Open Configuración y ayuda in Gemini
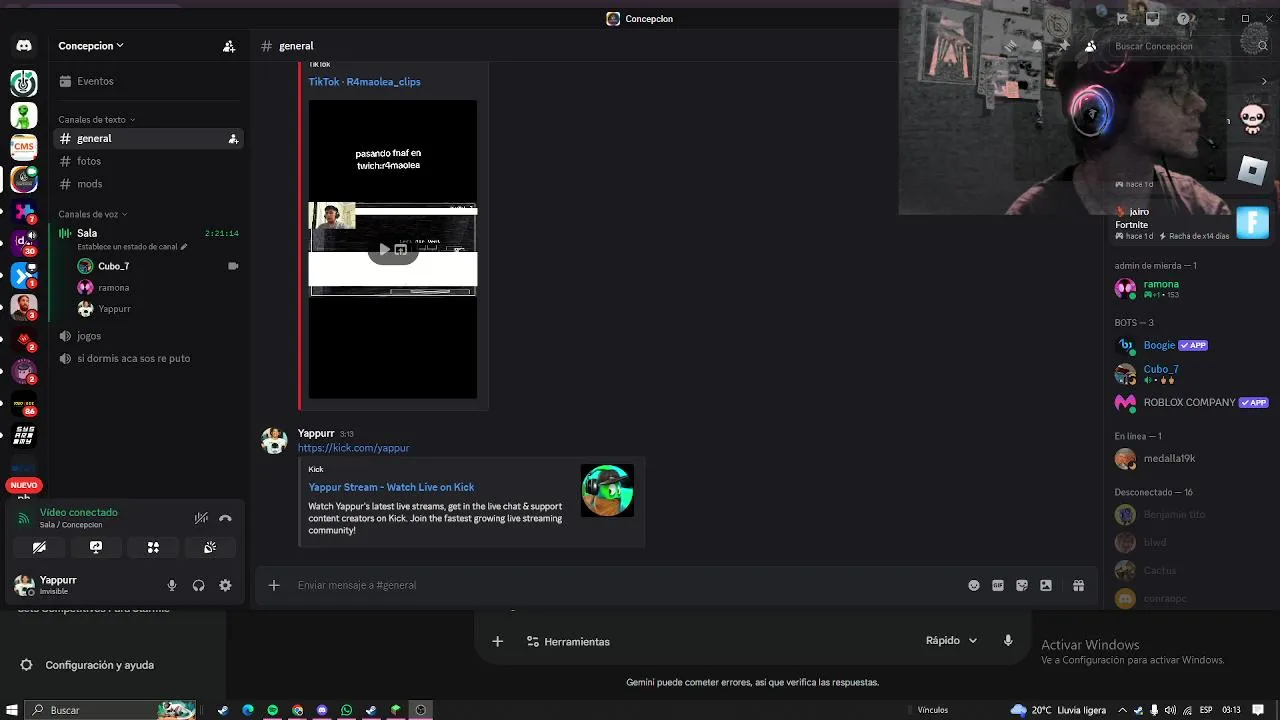1280x720 pixels. tap(88, 665)
